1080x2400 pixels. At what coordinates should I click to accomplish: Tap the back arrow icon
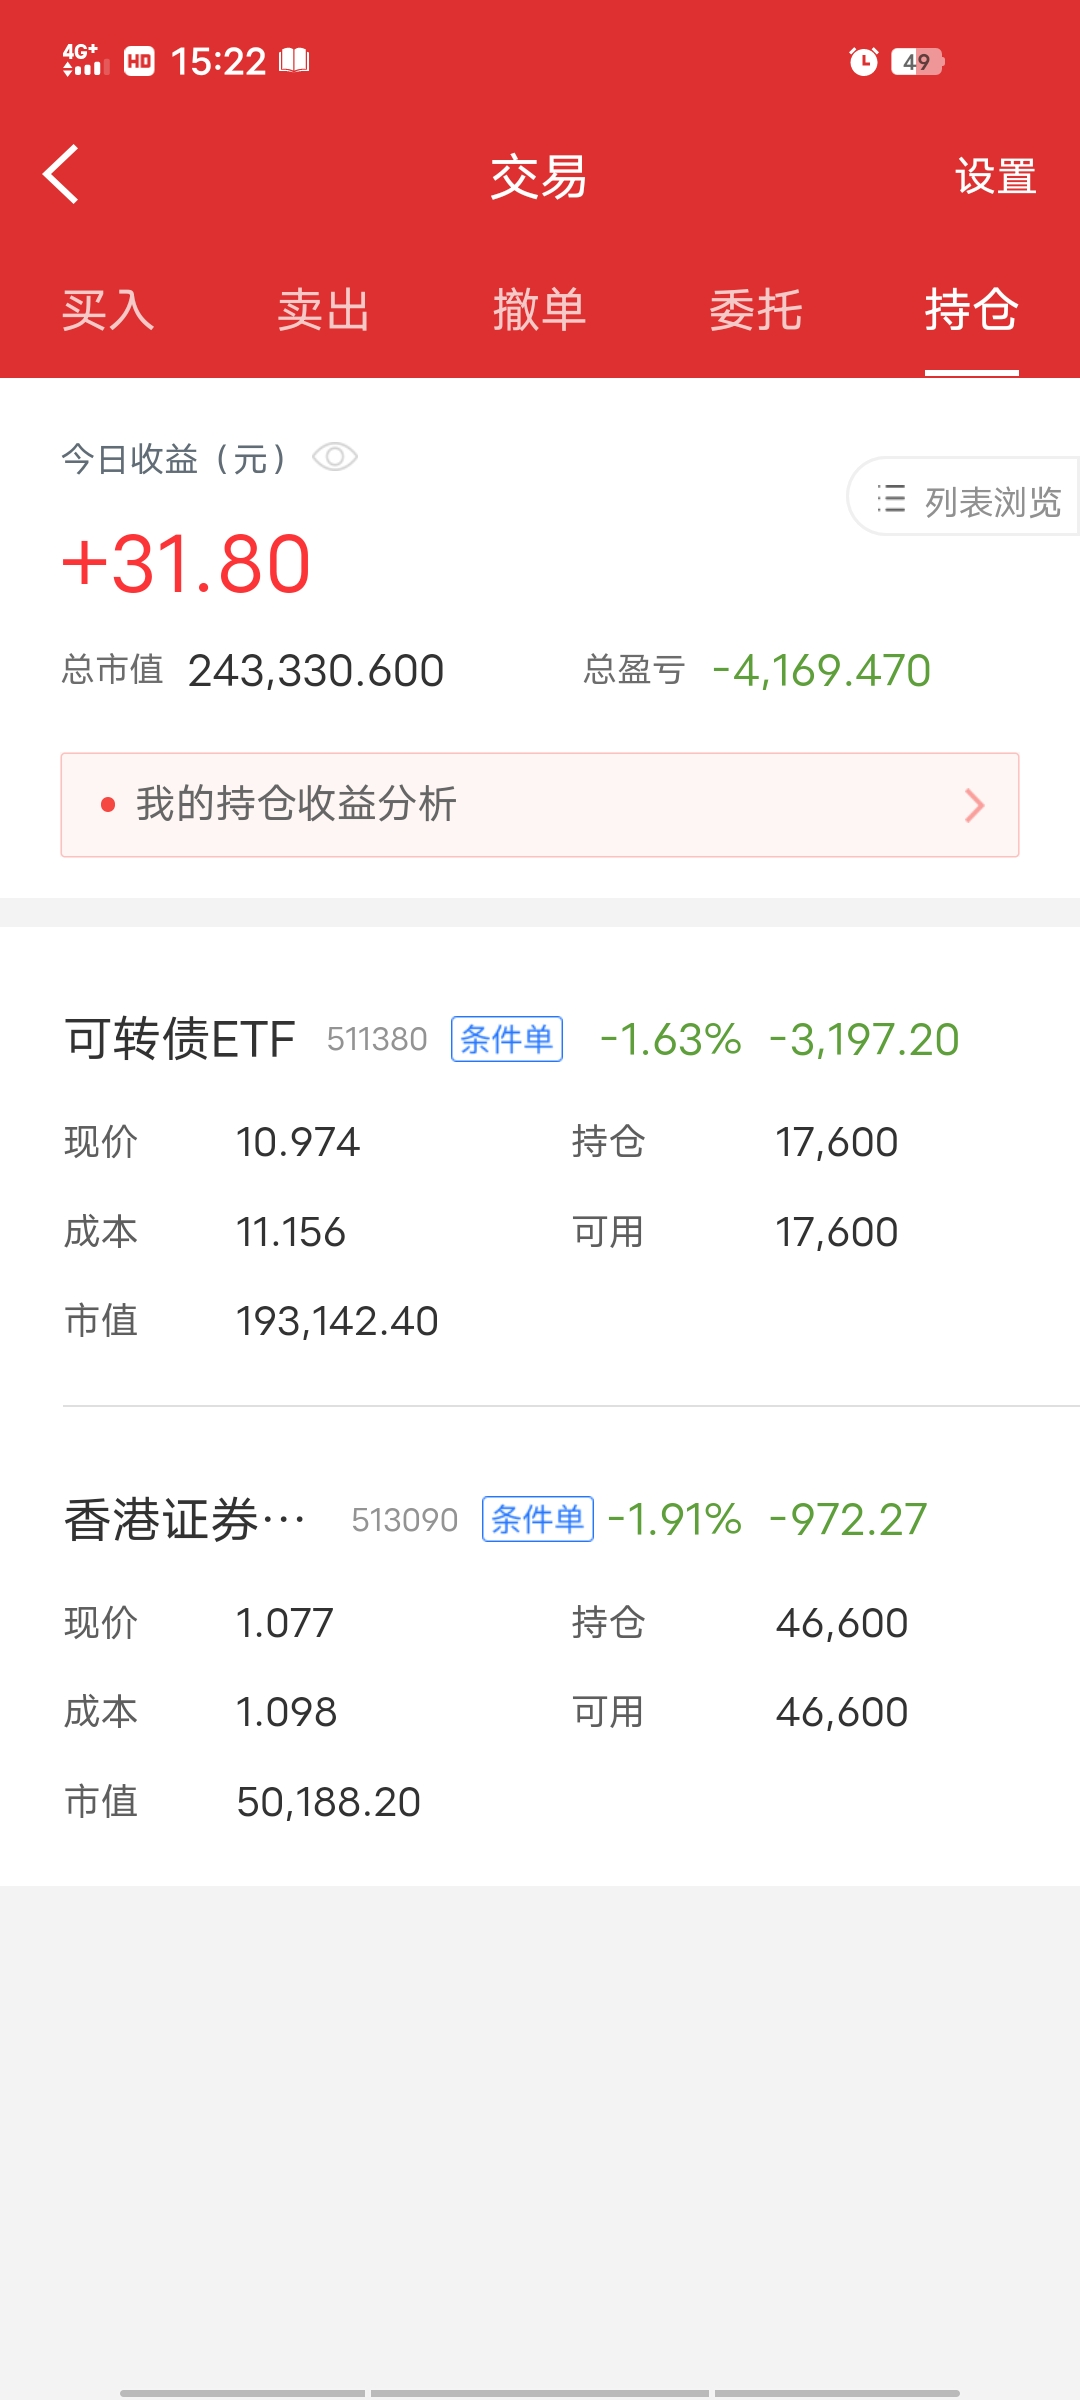click(x=62, y=175)
